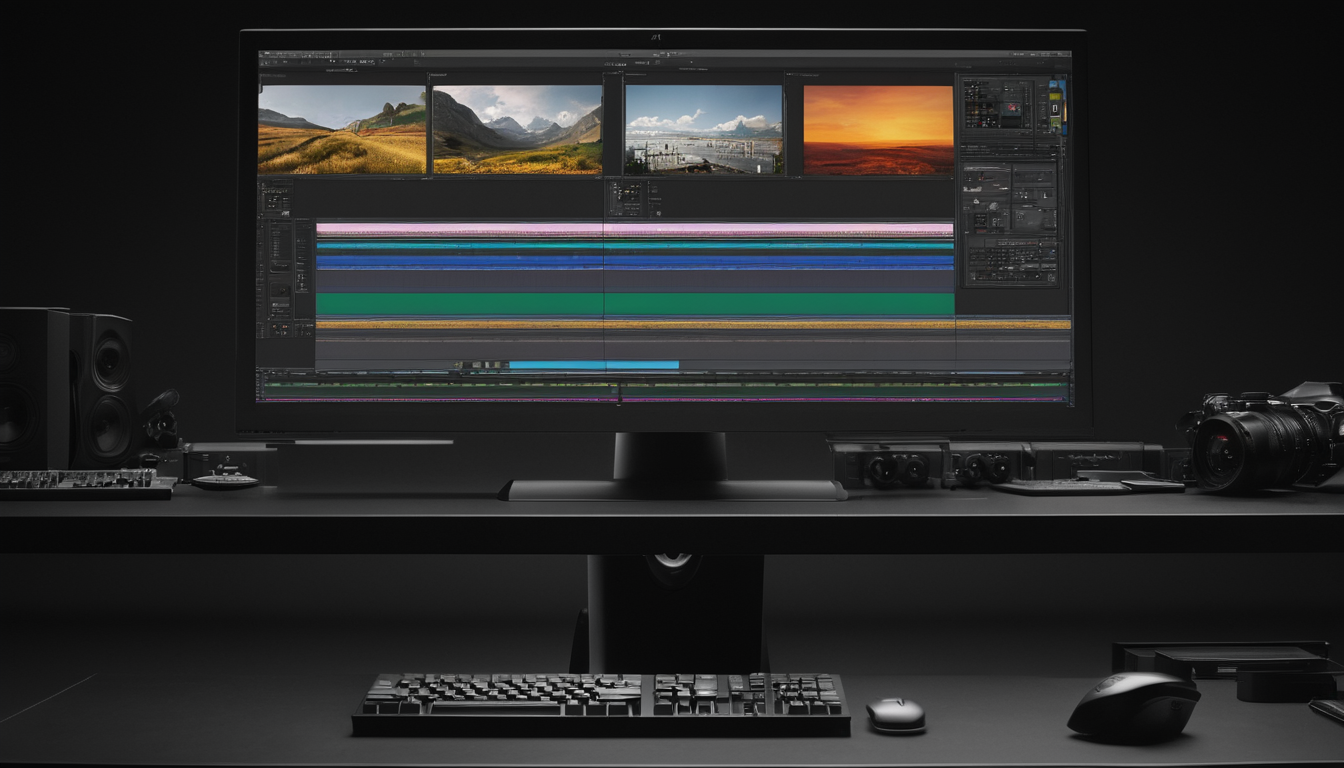Open the mountain valley clip preview

coord(517,130)
